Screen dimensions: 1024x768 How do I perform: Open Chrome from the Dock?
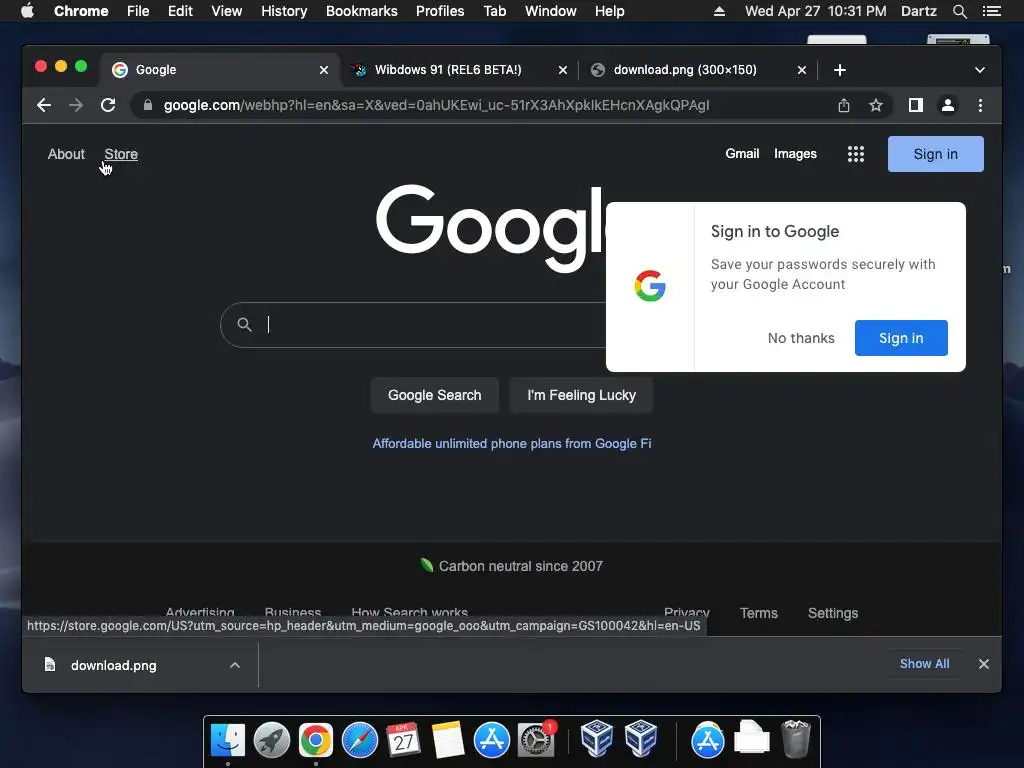[315, 740]
